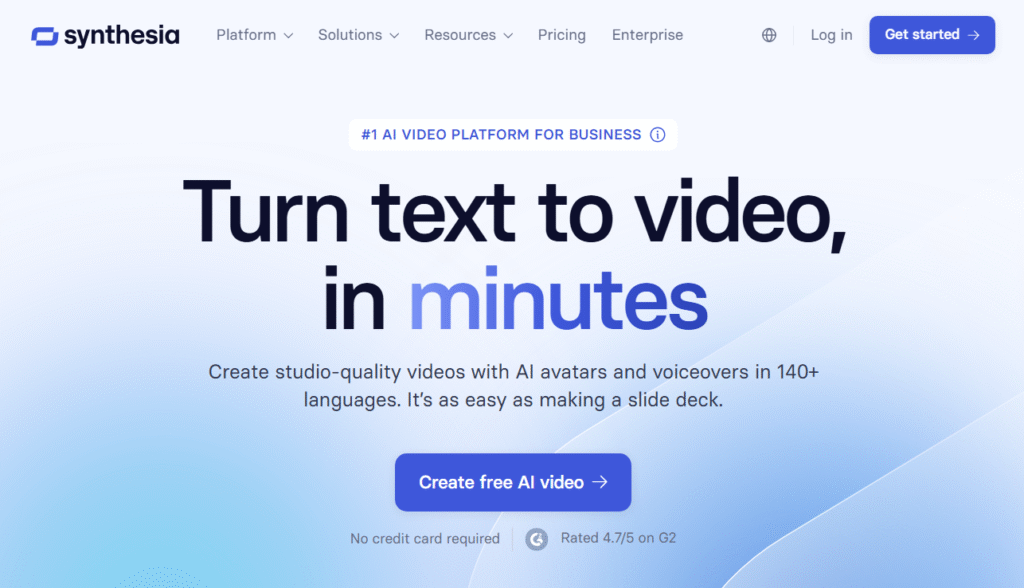Click the Log in link

831,35
